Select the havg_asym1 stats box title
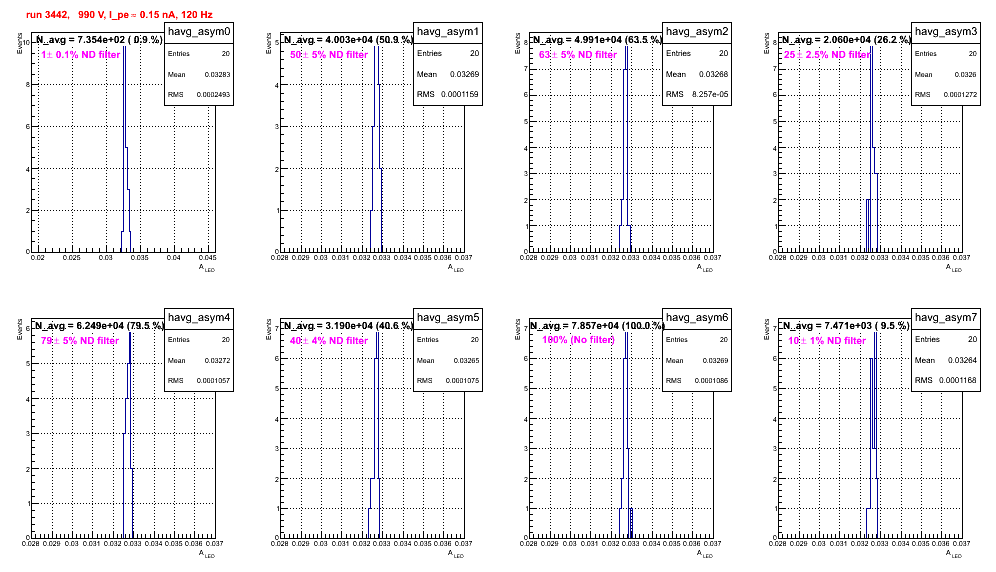The height and width of the screenshot is (572, 996). coord(448,32)
